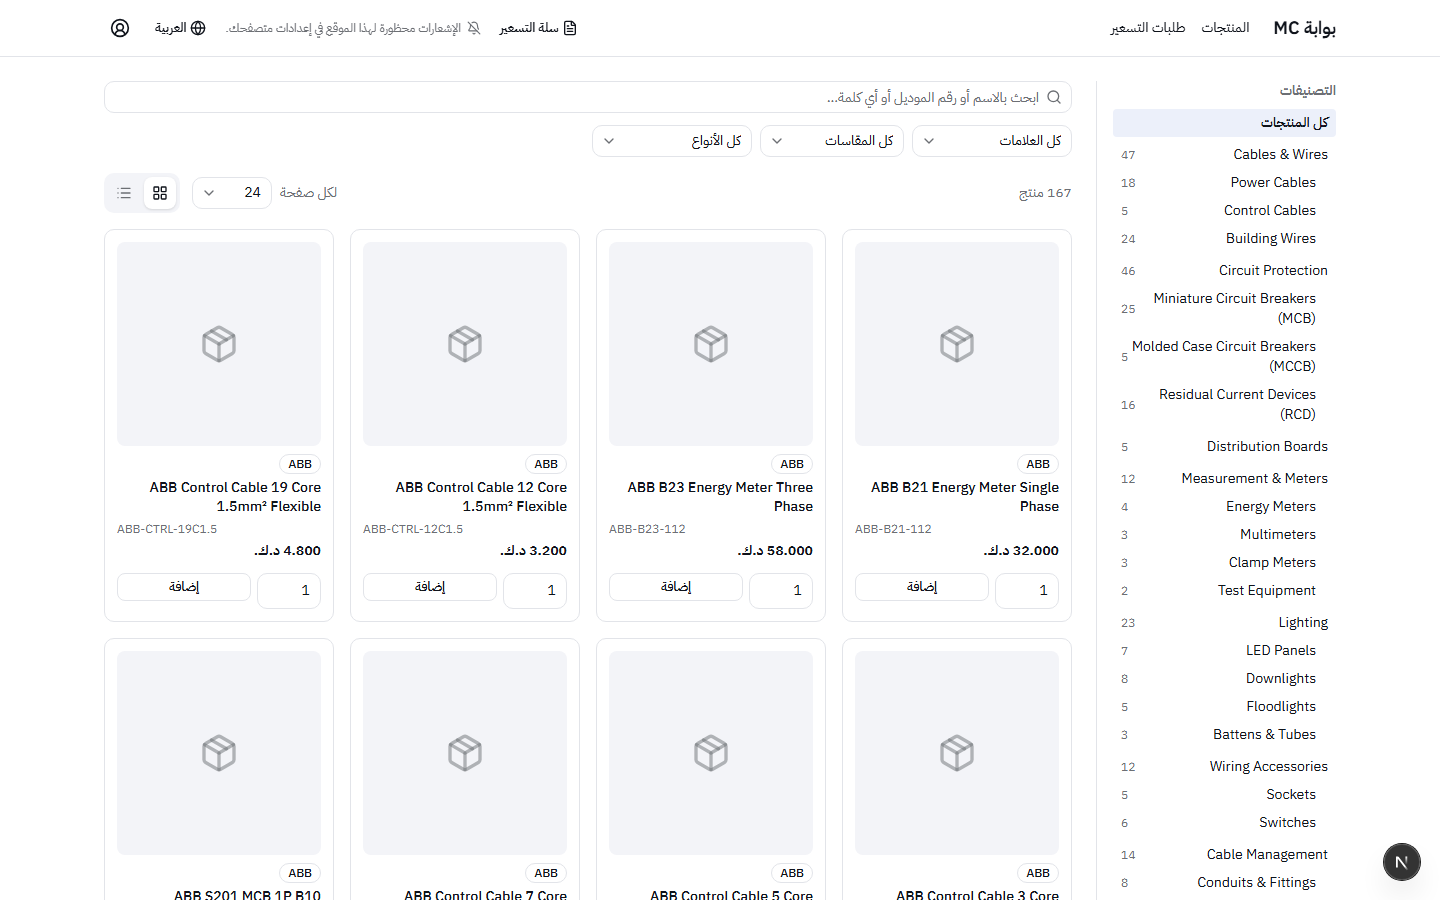1440x900 pixels.
Task: Open the quote basket document icon
Action: tap(570, 28)
